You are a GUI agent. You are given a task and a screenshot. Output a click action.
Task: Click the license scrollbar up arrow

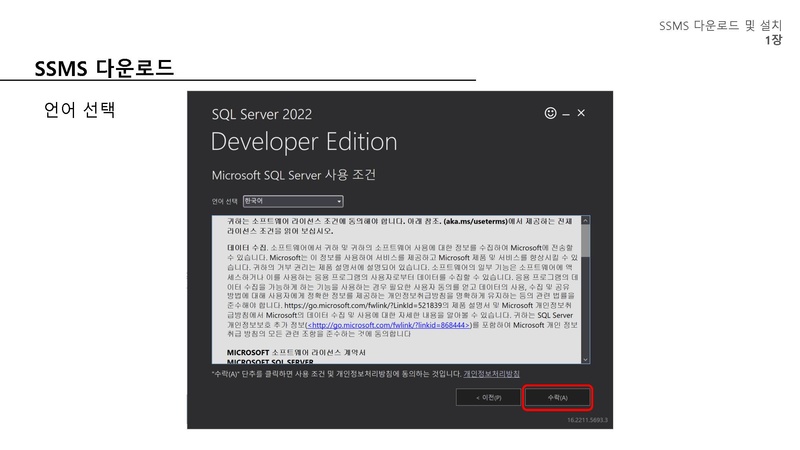coord(586,220)
